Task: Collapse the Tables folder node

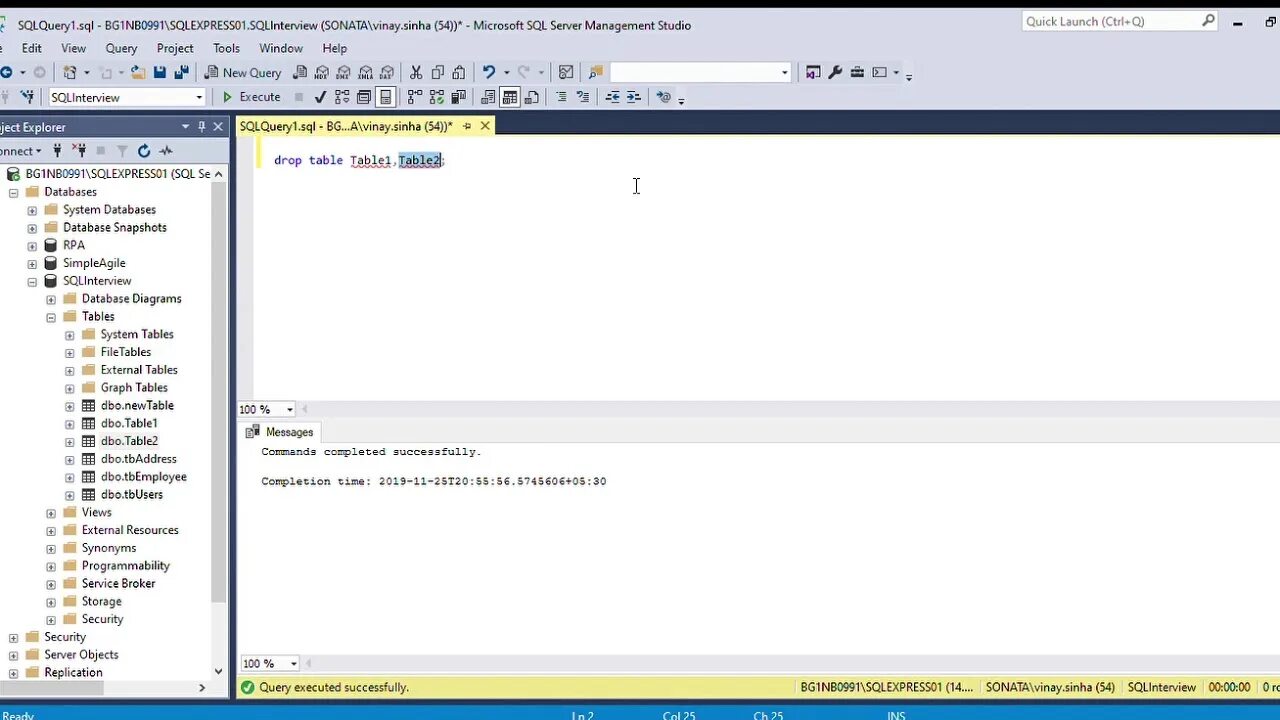Action: pyautogui.click(x=51, y=317)
